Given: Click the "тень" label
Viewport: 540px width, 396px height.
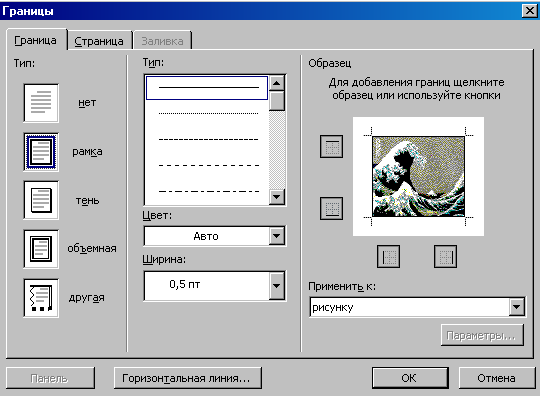Looking at the screenshot, I should point(87,200).
